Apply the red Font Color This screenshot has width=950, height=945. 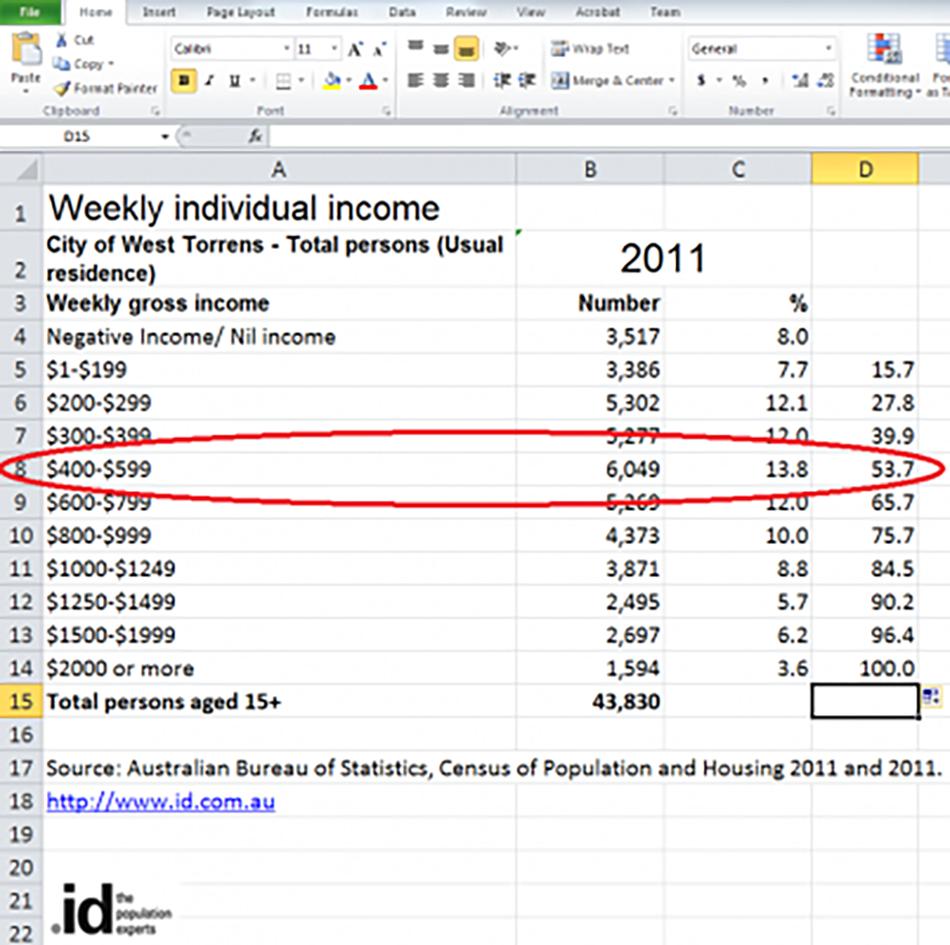[x=368, y=81]
